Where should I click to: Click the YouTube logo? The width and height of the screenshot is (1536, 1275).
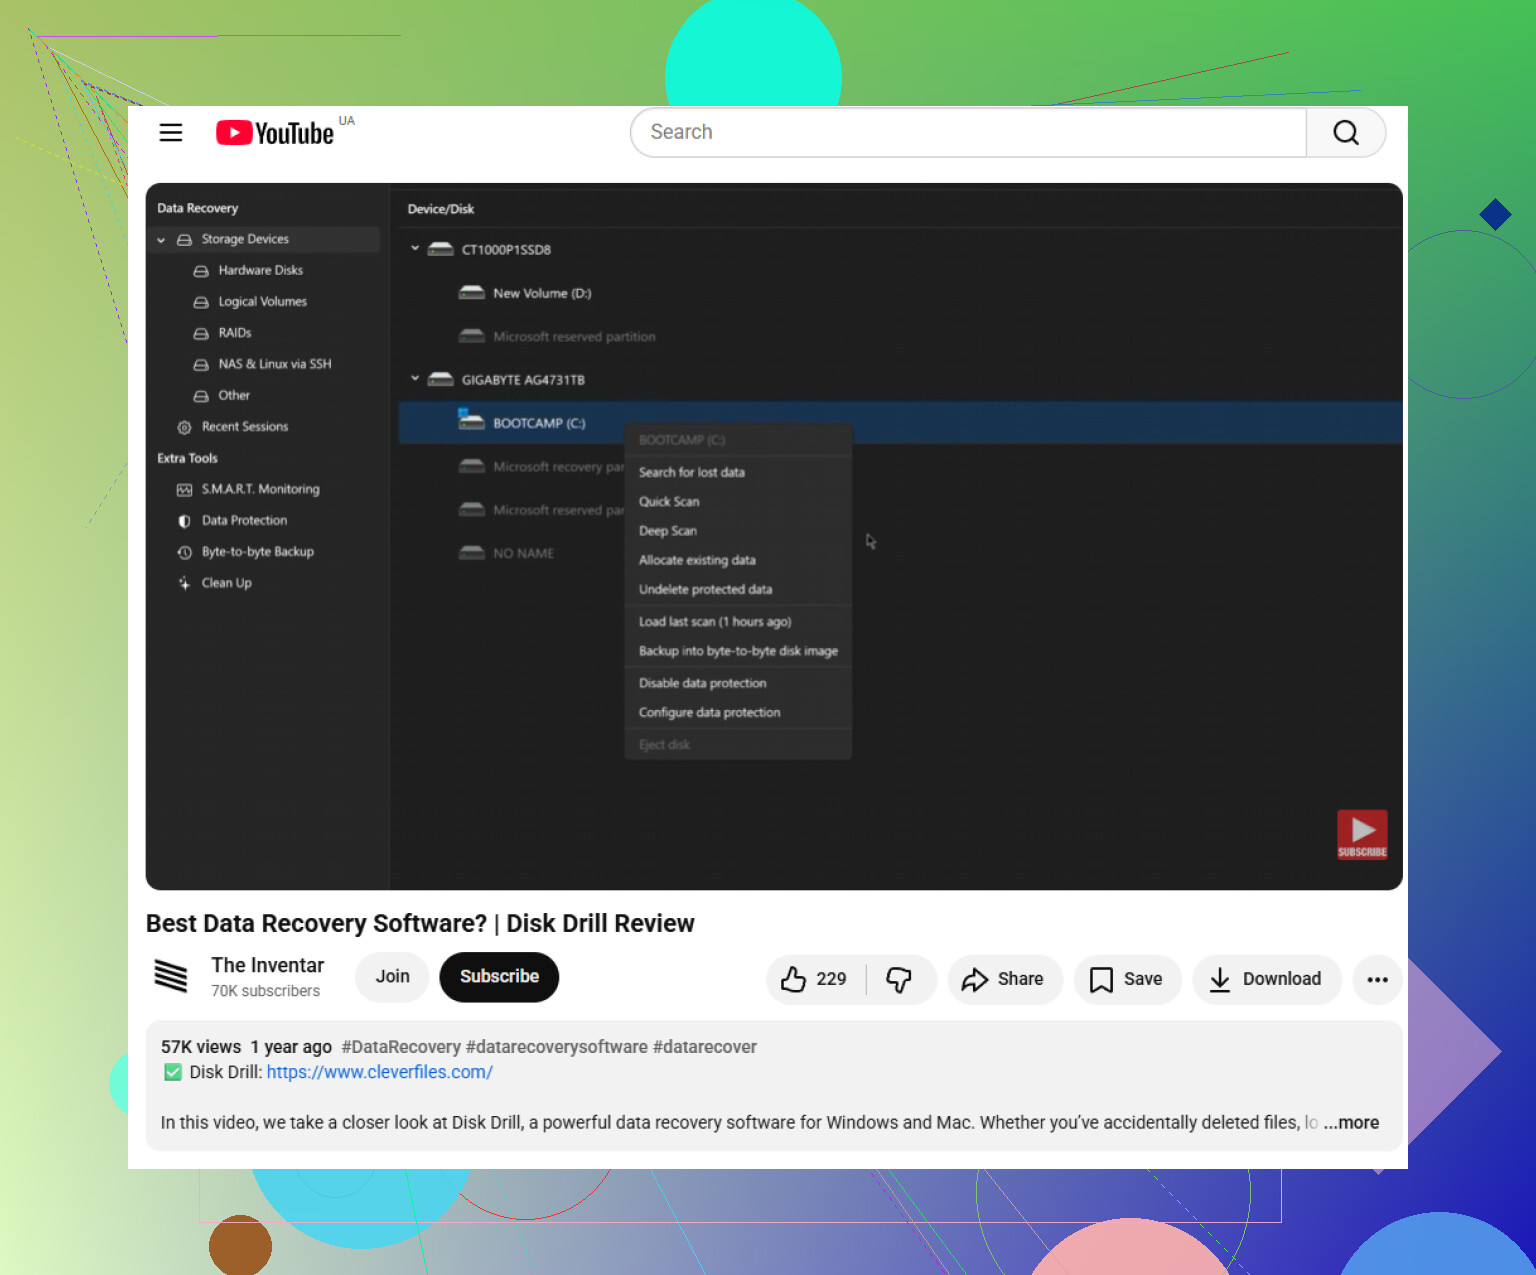275,133
